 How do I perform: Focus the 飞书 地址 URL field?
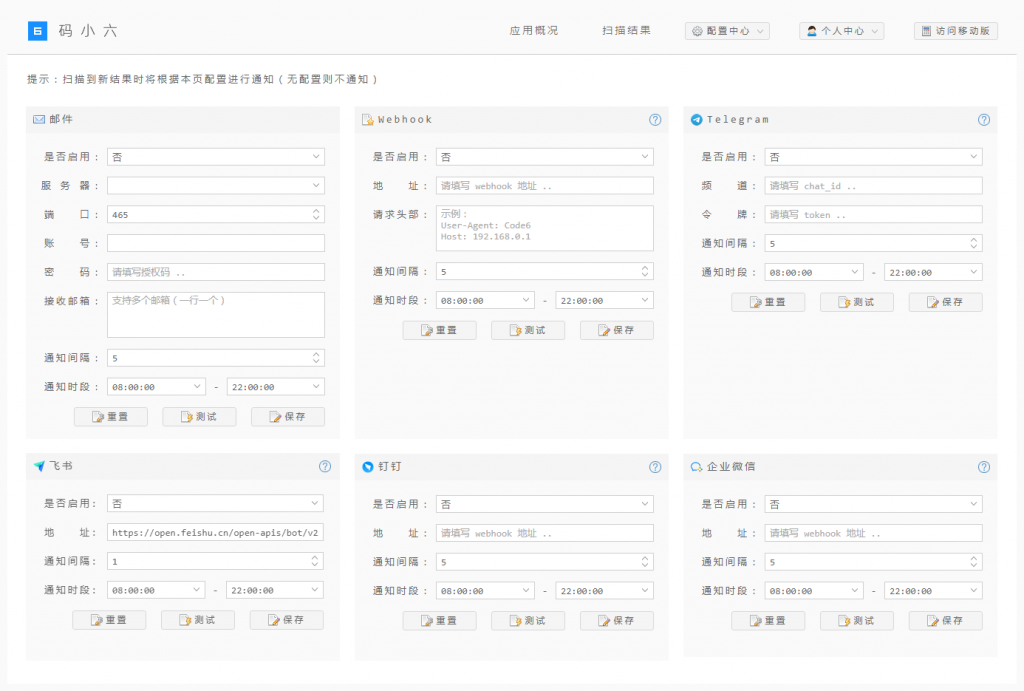tap(215, 532)
